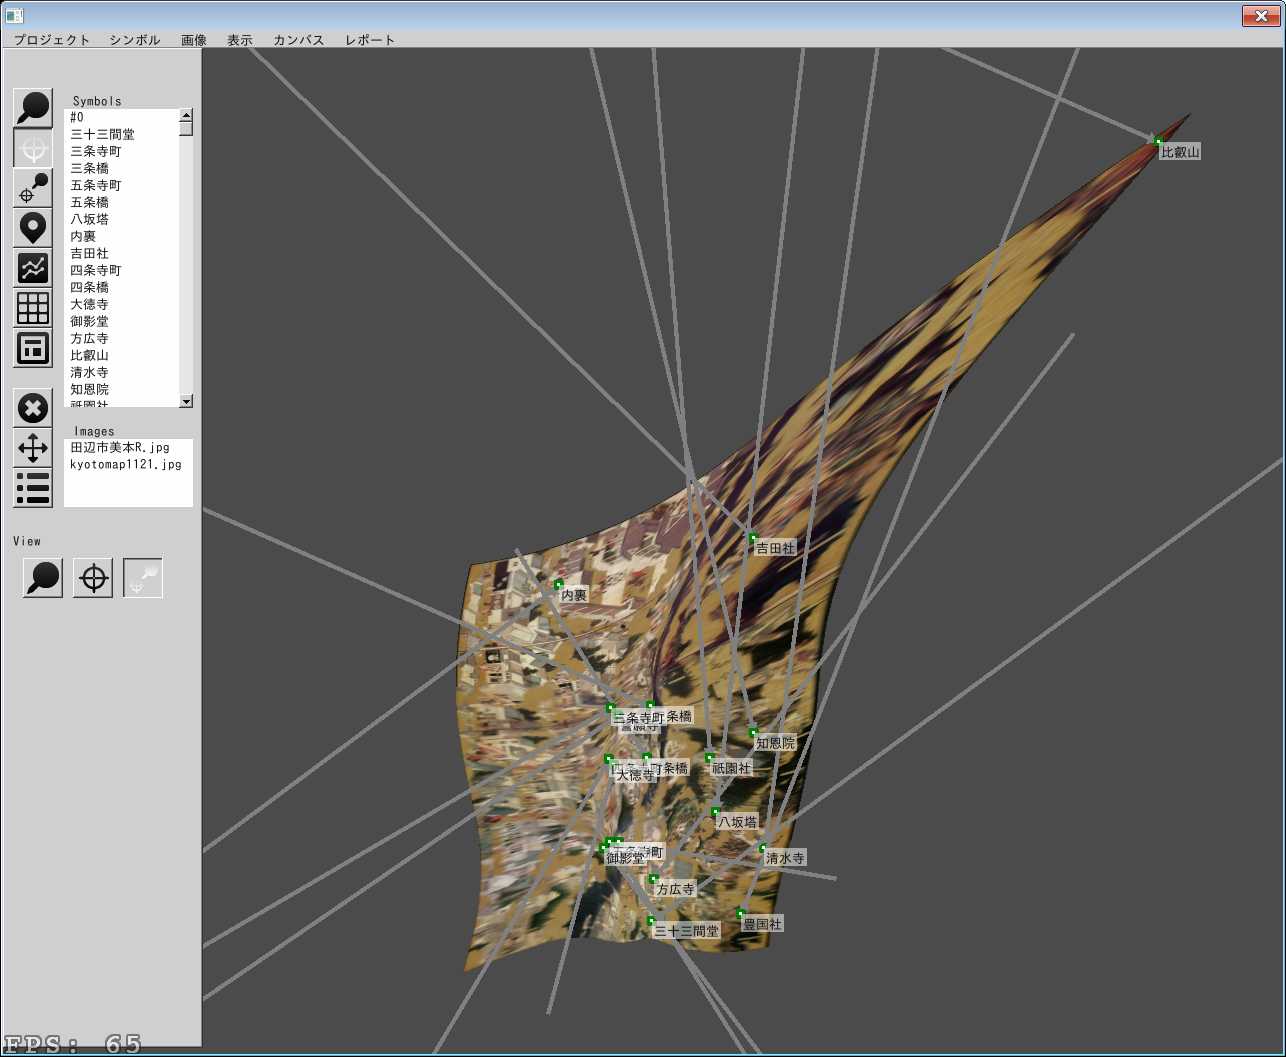1286x1057 pixels.
Task: Click the Symbols list scroll-up arrow
Action: 186,114
